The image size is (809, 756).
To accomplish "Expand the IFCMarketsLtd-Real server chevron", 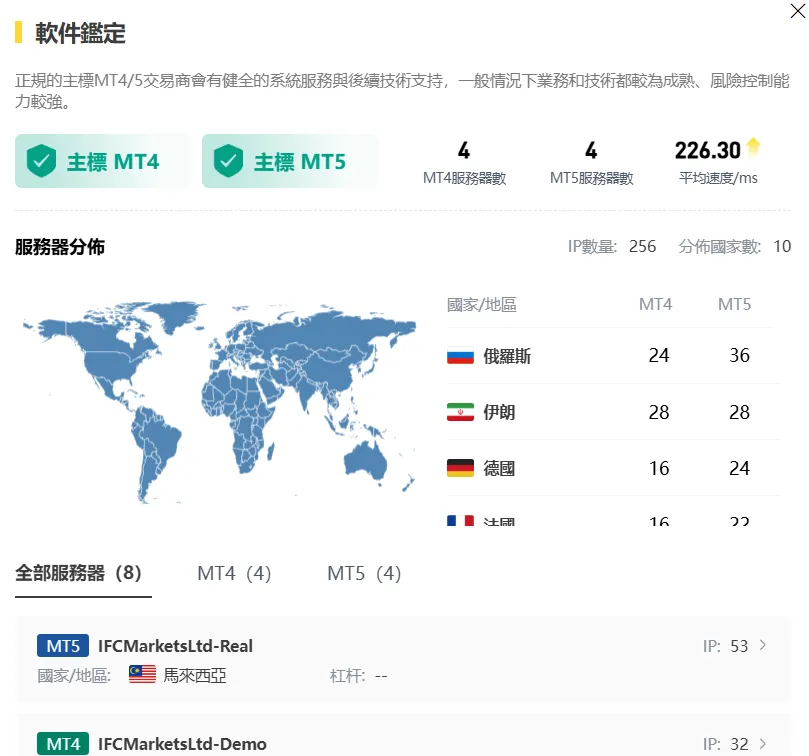I will pos(763,645).
